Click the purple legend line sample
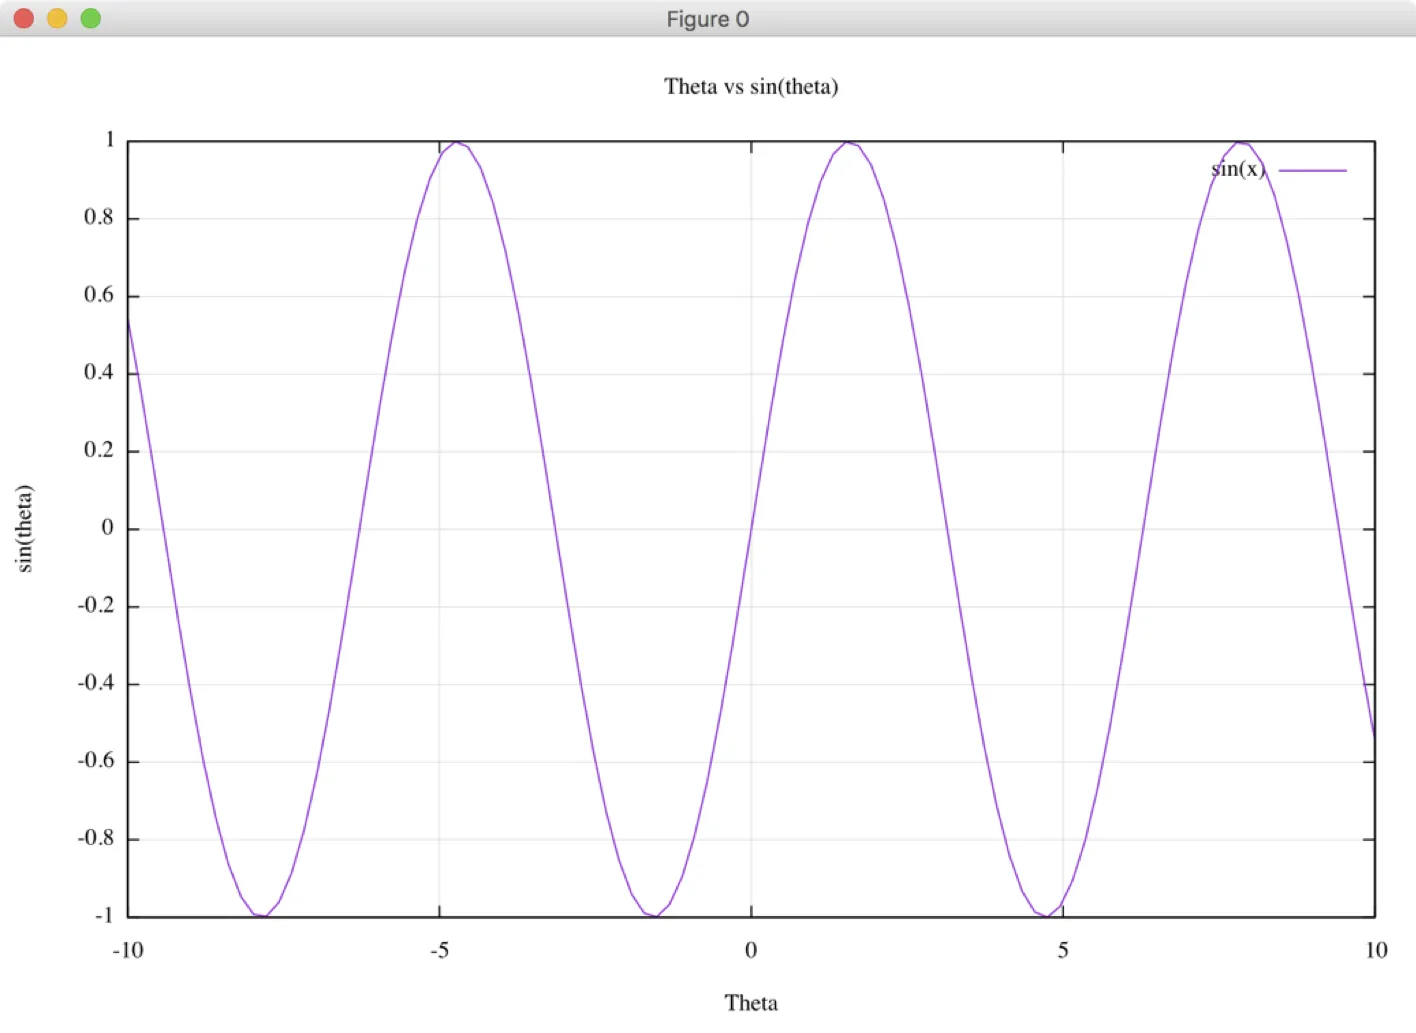Image resolution: width=1416 pixels, height=1033 pixels. pos(1313,171)
